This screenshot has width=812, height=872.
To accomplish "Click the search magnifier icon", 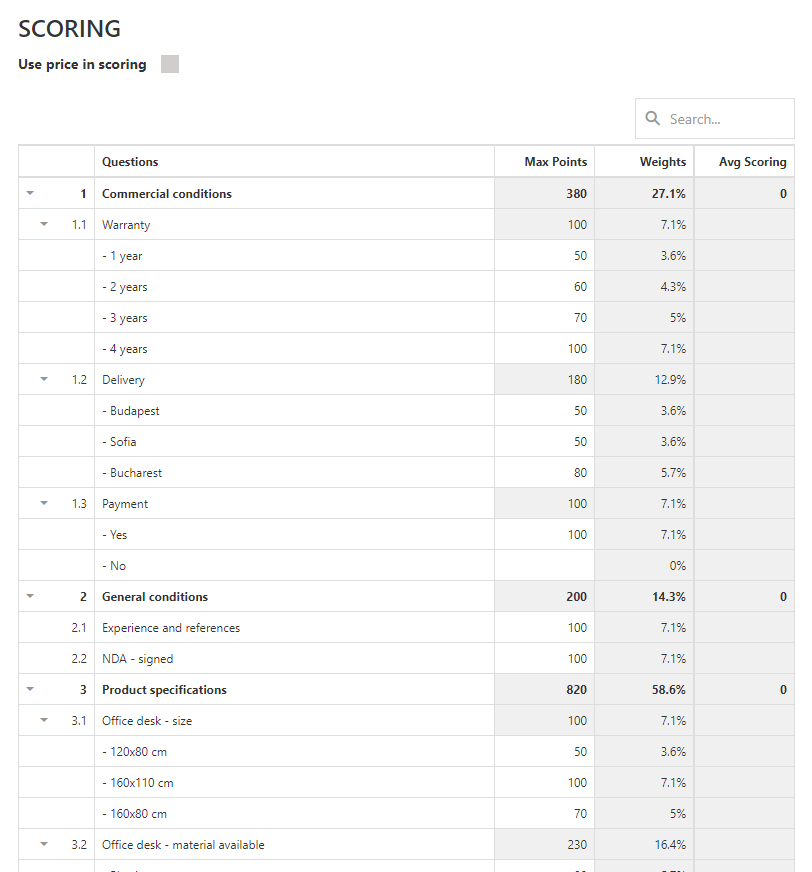I will (x=653, y=118).
